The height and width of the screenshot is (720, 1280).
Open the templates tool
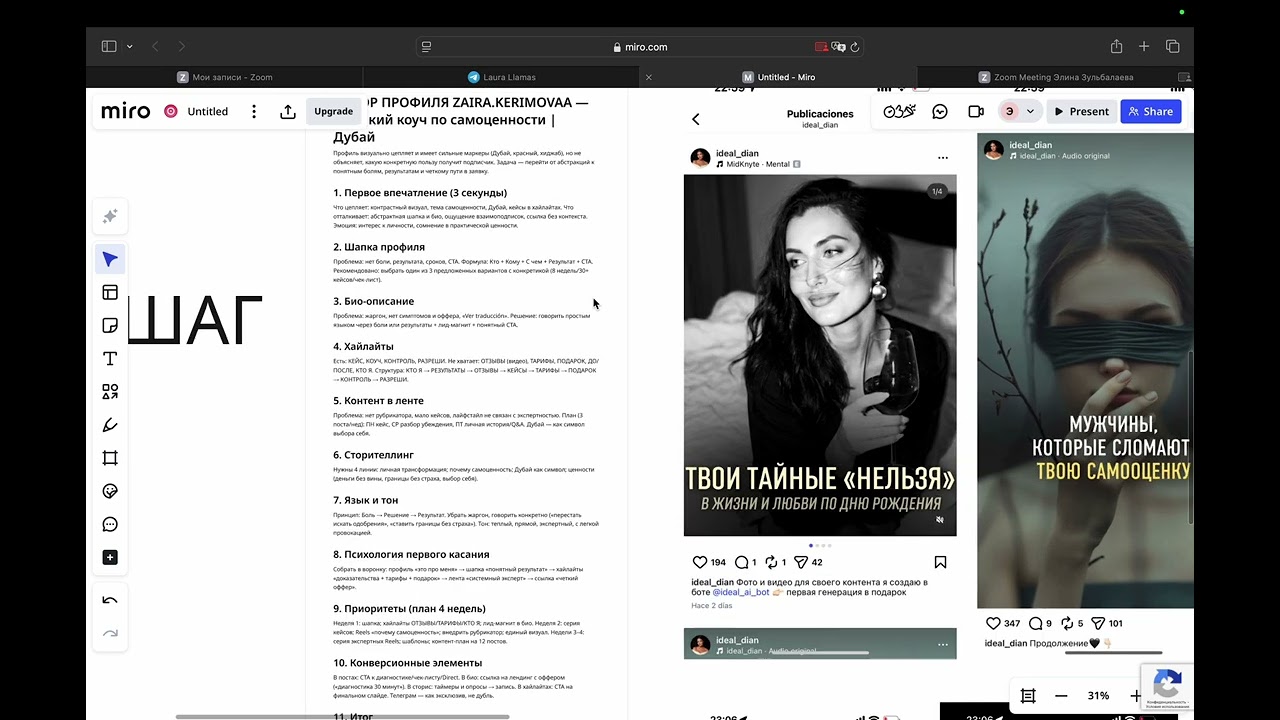[110, 293]
